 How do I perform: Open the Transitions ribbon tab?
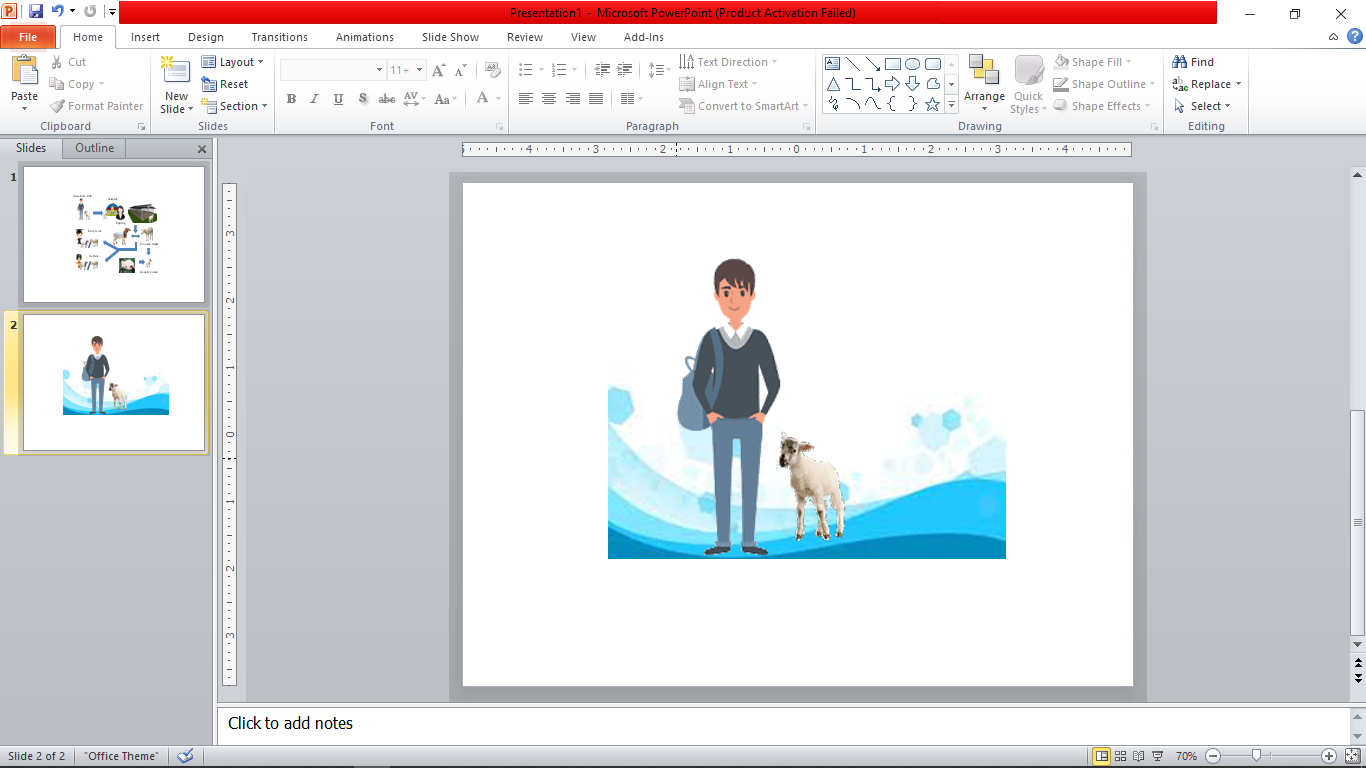[279, 37]
